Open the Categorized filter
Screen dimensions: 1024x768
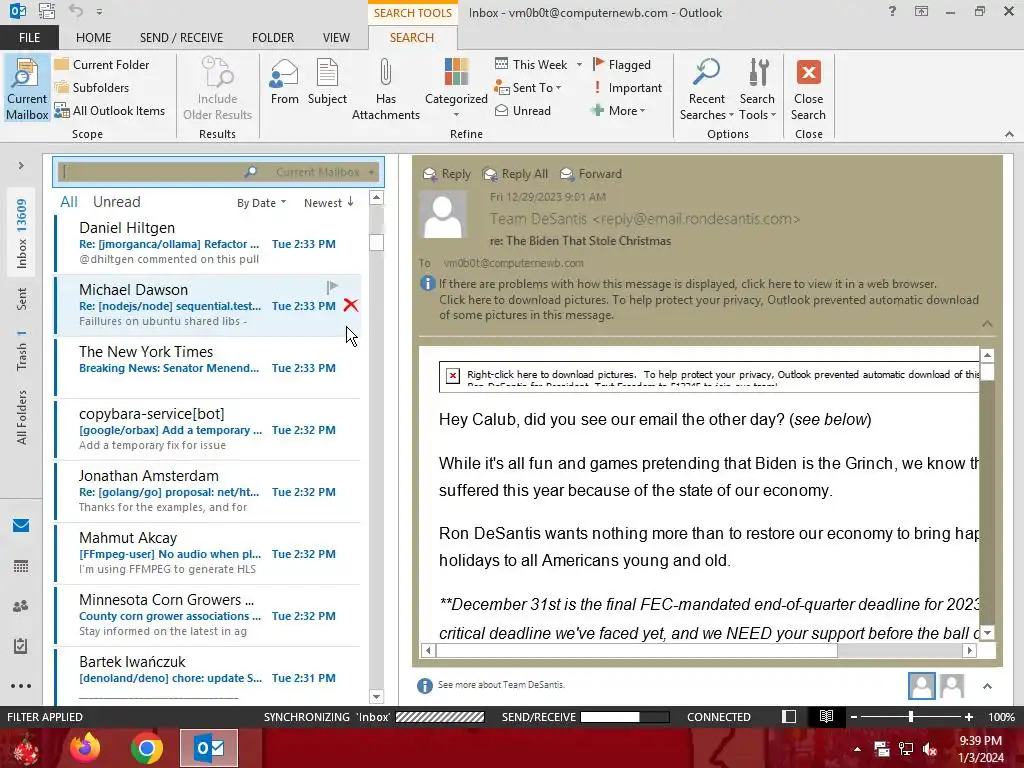coord(456,88)
